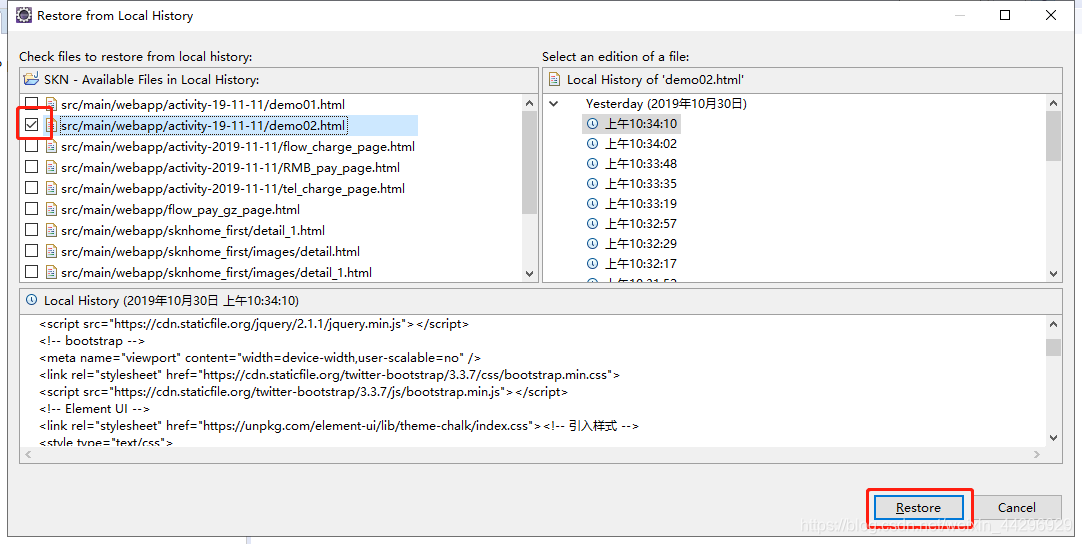Image resolution: width=1082 pixels, height=544 pixels.
Task: Click preview pane horizontal scroll left arrow
Action: pos(28,454)
